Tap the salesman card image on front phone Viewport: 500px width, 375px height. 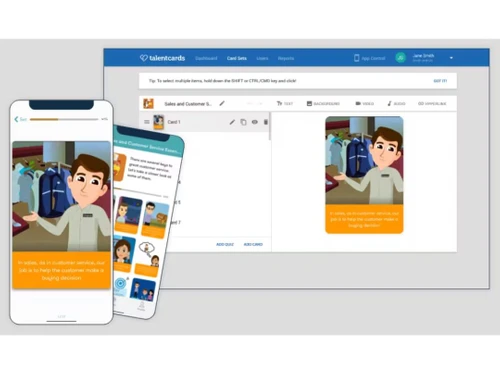coord(62,196)
